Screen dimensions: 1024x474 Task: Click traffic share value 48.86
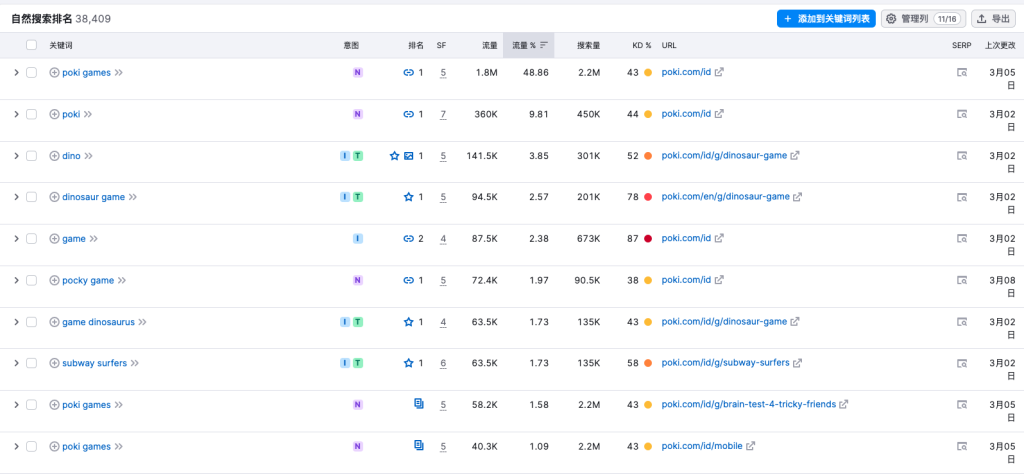coord(536,72)
